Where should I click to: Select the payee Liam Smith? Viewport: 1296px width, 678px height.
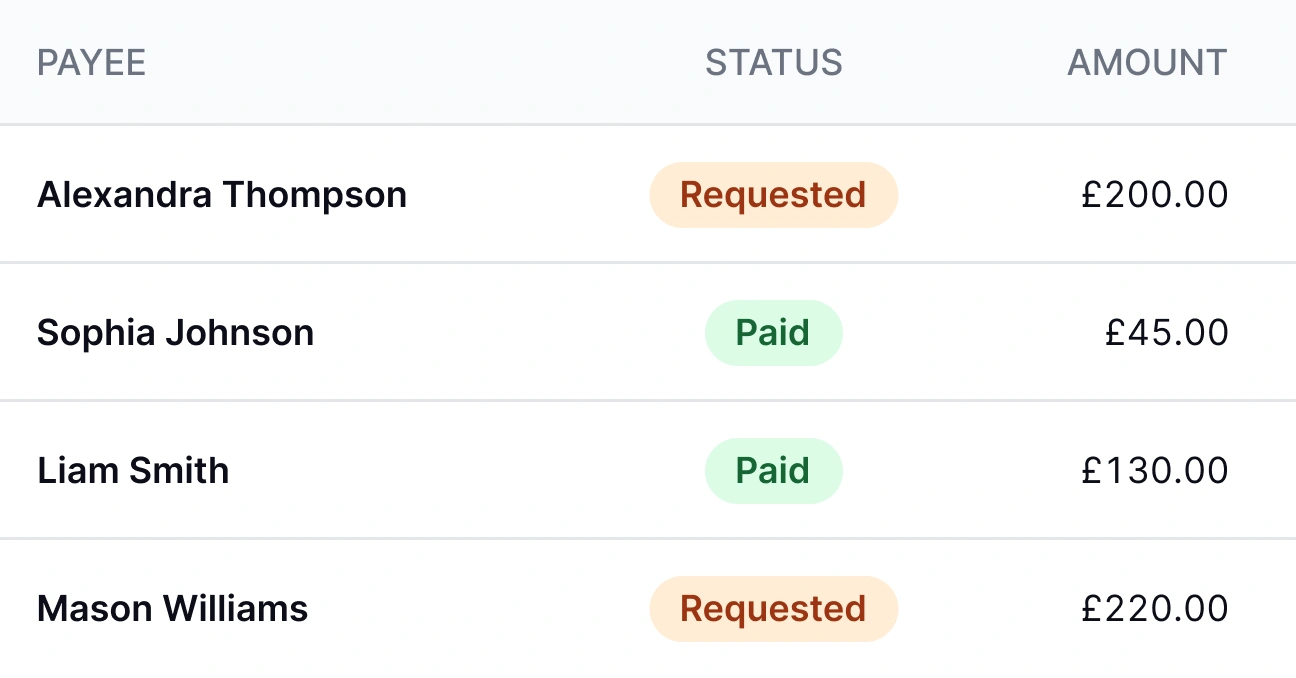133,470
